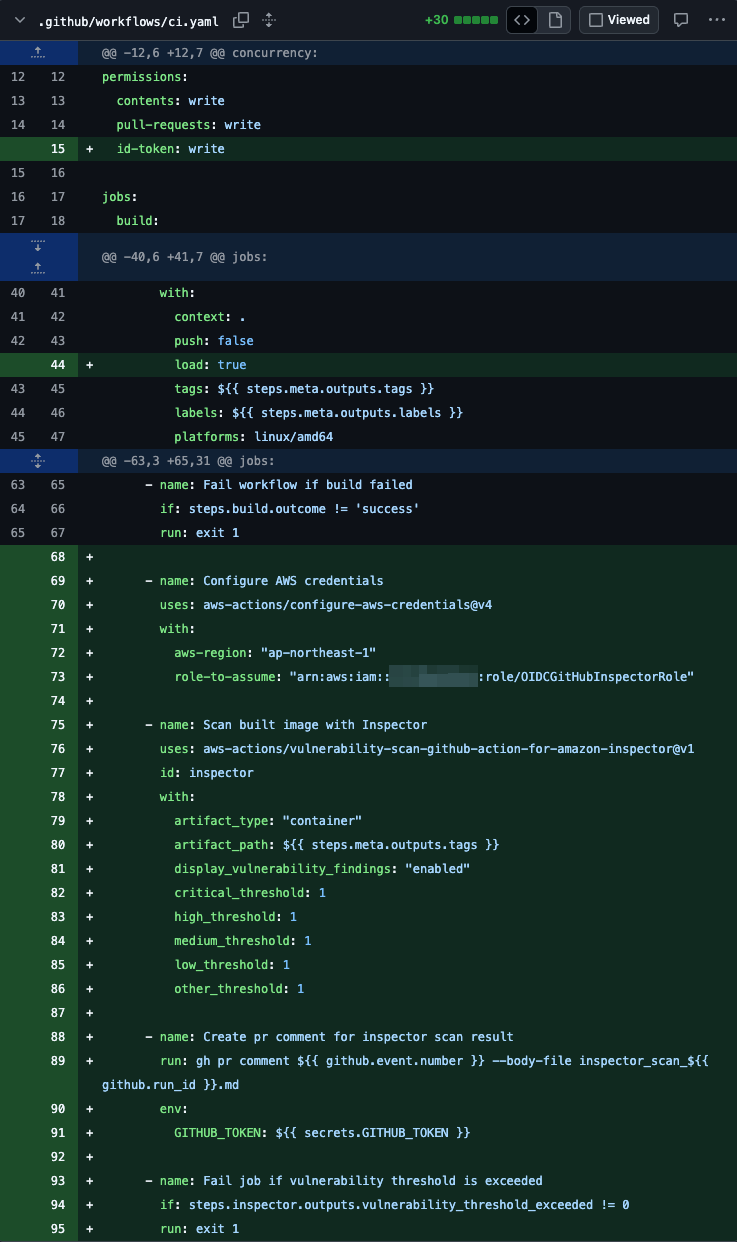The width and height of the screenshot is (737, 1242).
Task: Click line number 95 at the bottom
Action: (x=57, y=1229)
